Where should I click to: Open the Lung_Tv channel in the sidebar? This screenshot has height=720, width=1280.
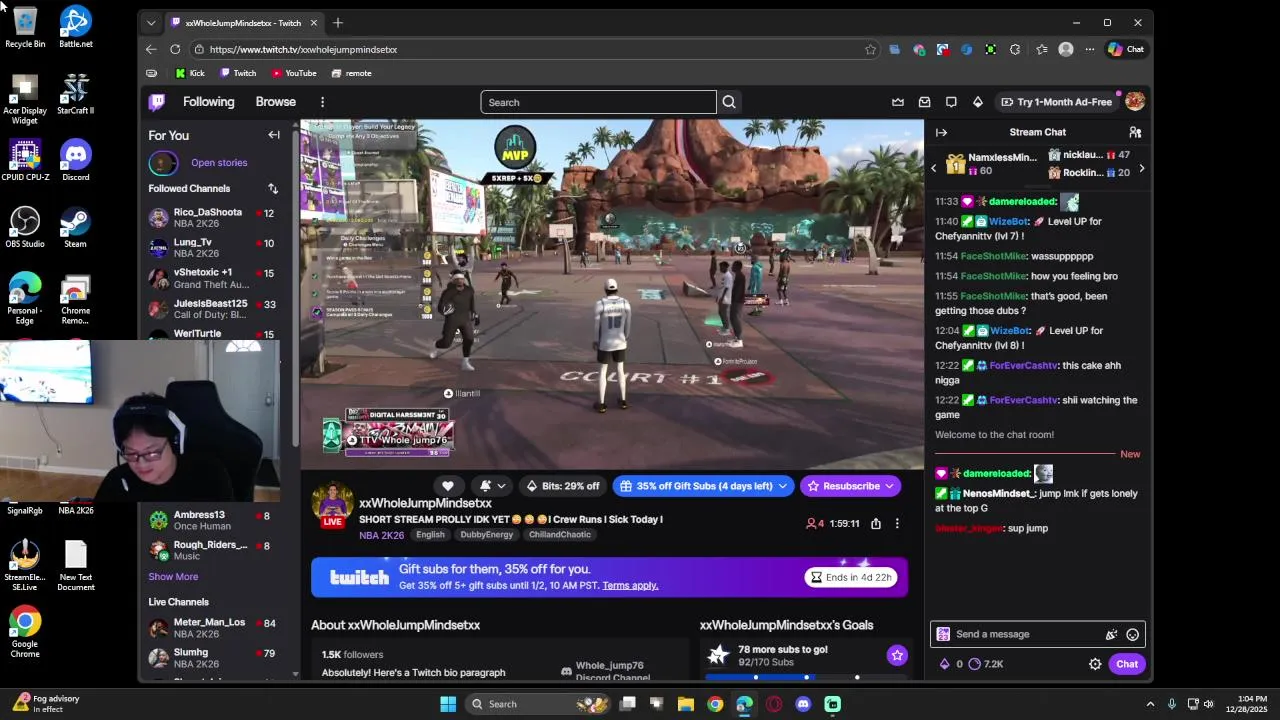(211, 248)
